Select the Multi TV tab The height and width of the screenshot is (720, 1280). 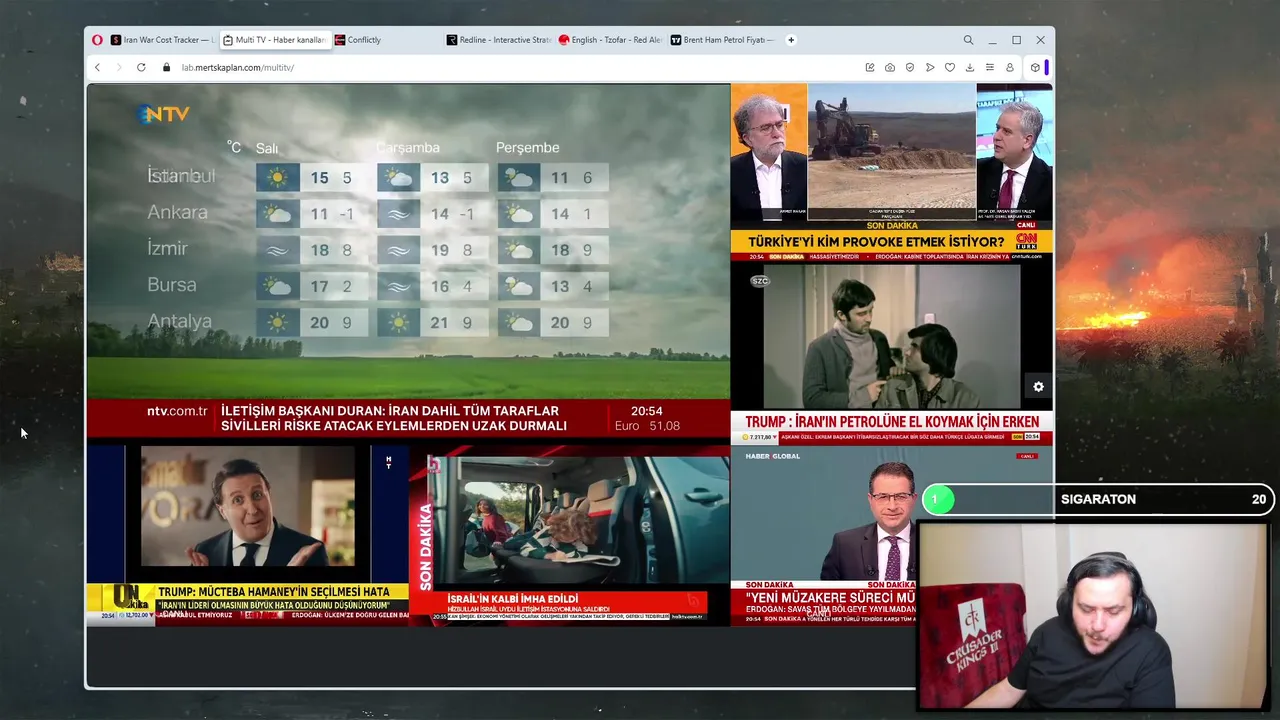click(274, 40)
